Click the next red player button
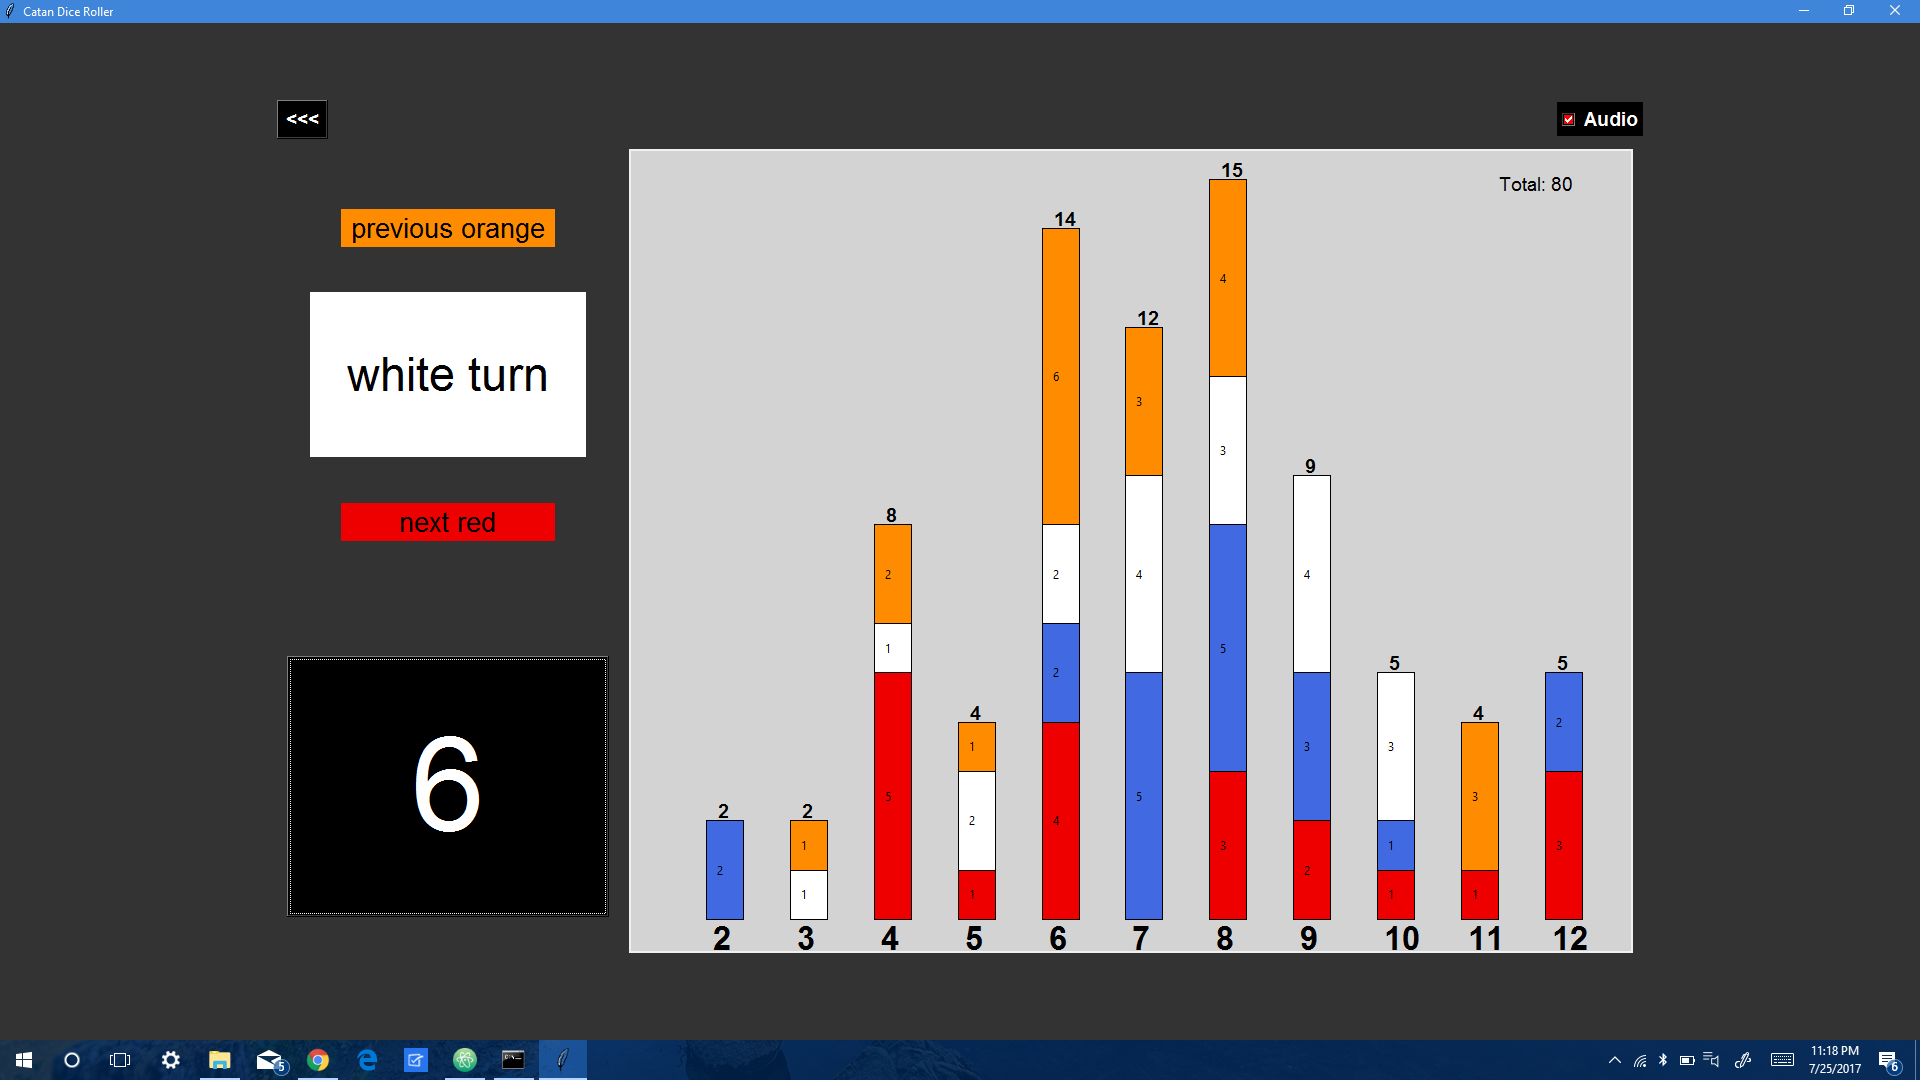 pyautogui.click(x=447, y=522)
